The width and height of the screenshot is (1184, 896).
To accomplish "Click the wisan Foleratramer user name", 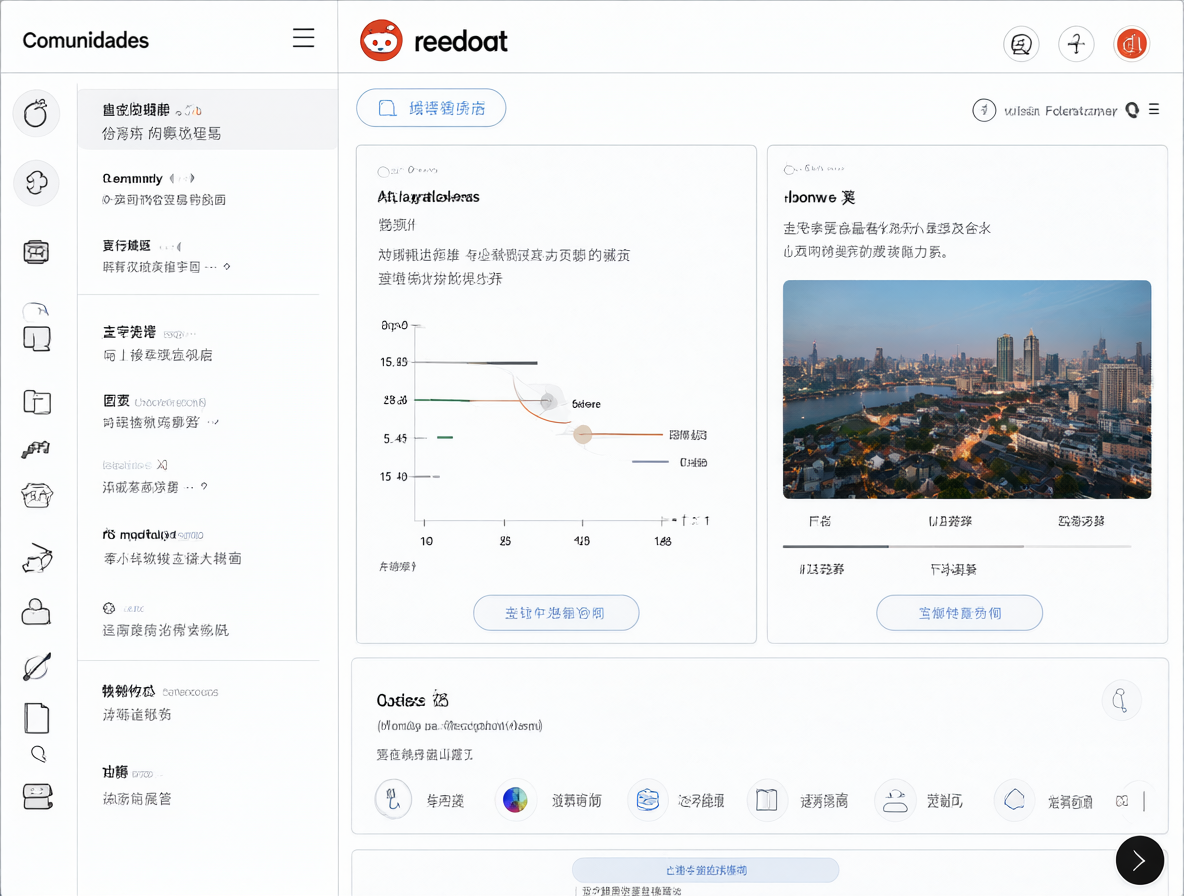I will click(x=1060, y=111).
